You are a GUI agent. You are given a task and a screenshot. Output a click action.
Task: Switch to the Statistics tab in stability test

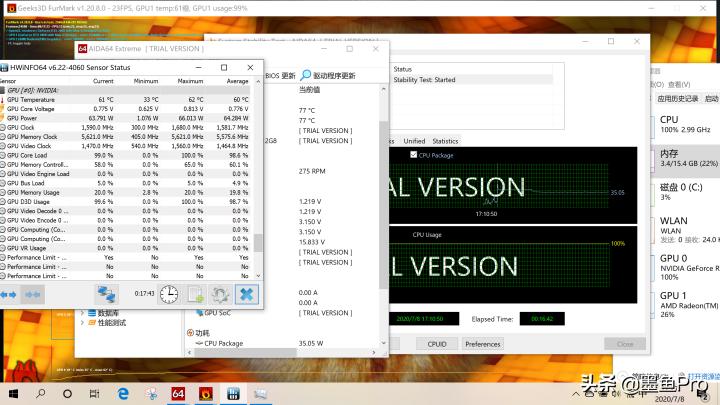point(445,141)
